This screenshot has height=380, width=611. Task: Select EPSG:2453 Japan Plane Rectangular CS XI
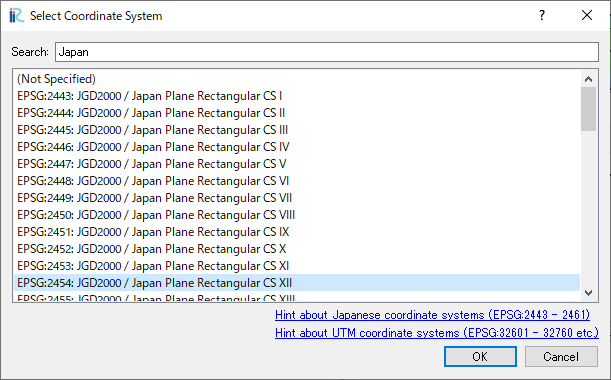(297, 266)
